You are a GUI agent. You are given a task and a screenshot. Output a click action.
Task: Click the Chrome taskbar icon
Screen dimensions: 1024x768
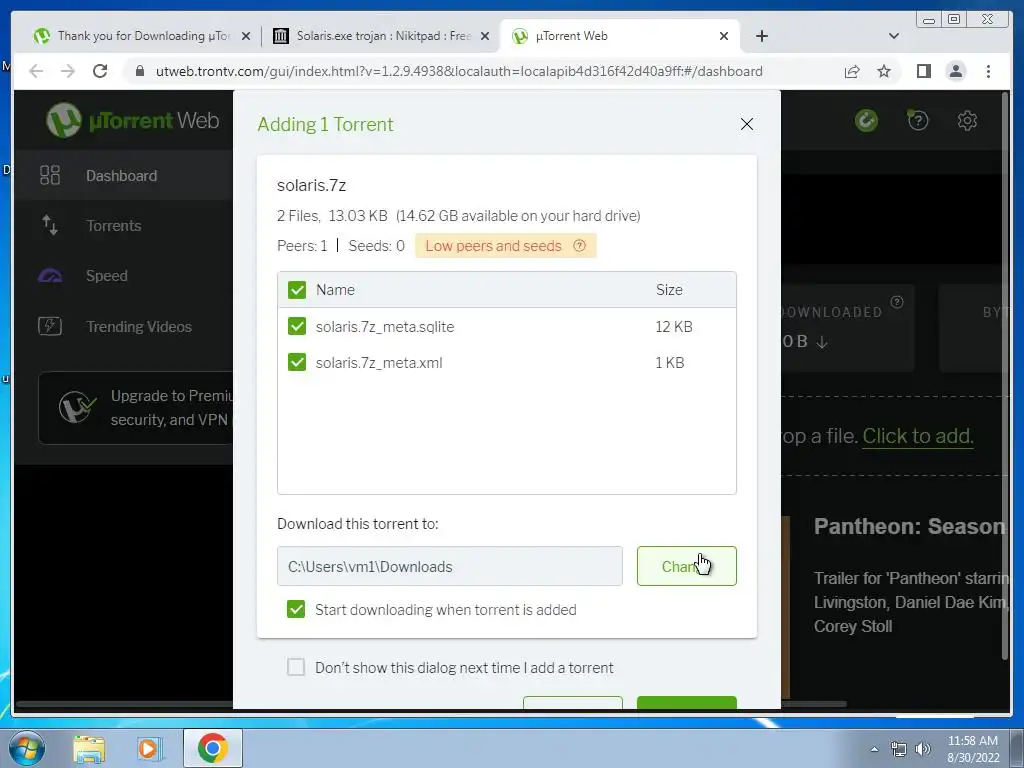coord(212,748)
